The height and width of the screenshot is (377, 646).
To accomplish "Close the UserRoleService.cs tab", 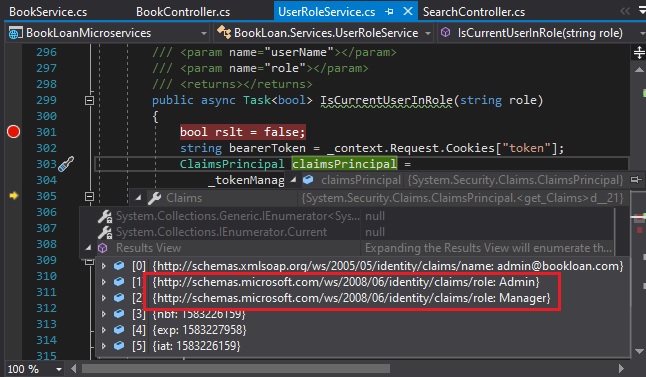I will 408,11.
